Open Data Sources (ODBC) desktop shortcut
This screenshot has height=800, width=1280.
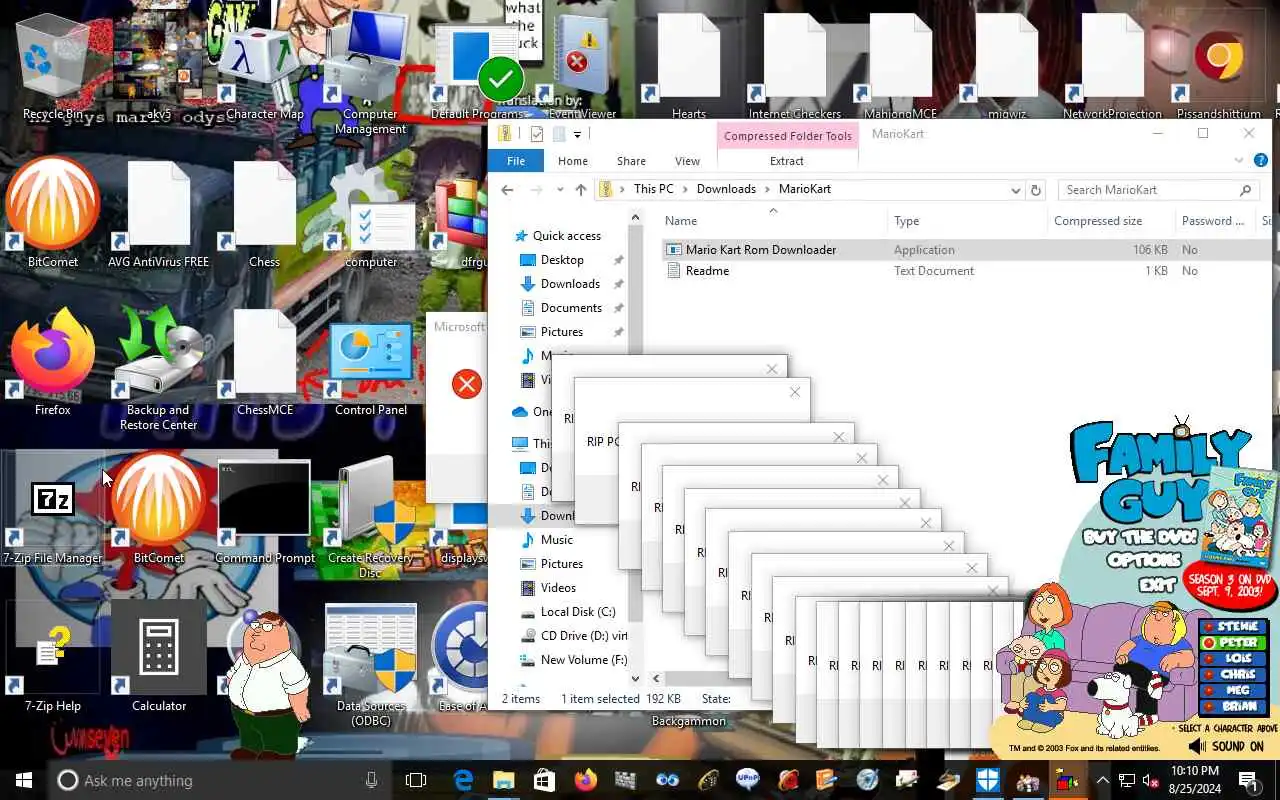[x=370, y=662]
